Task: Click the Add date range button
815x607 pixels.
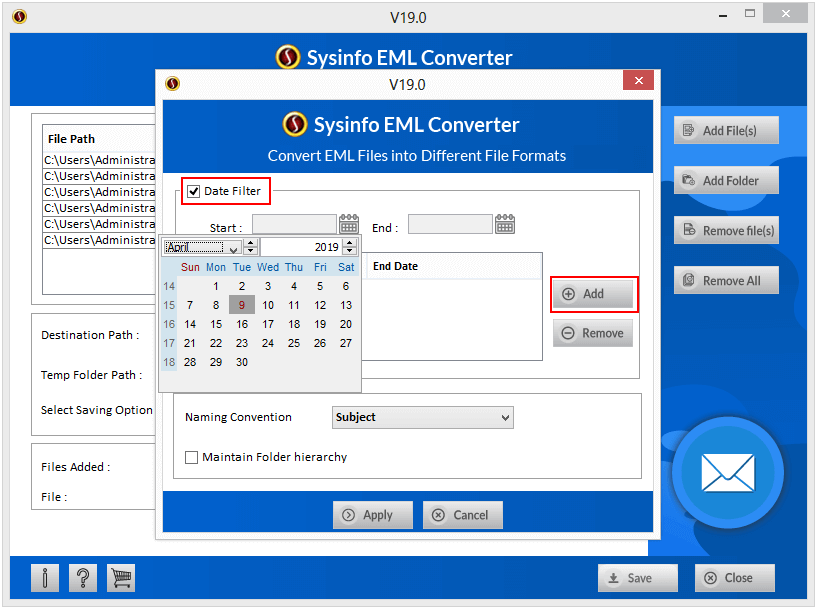Action: pyautogui.click(x=593, y=294)
